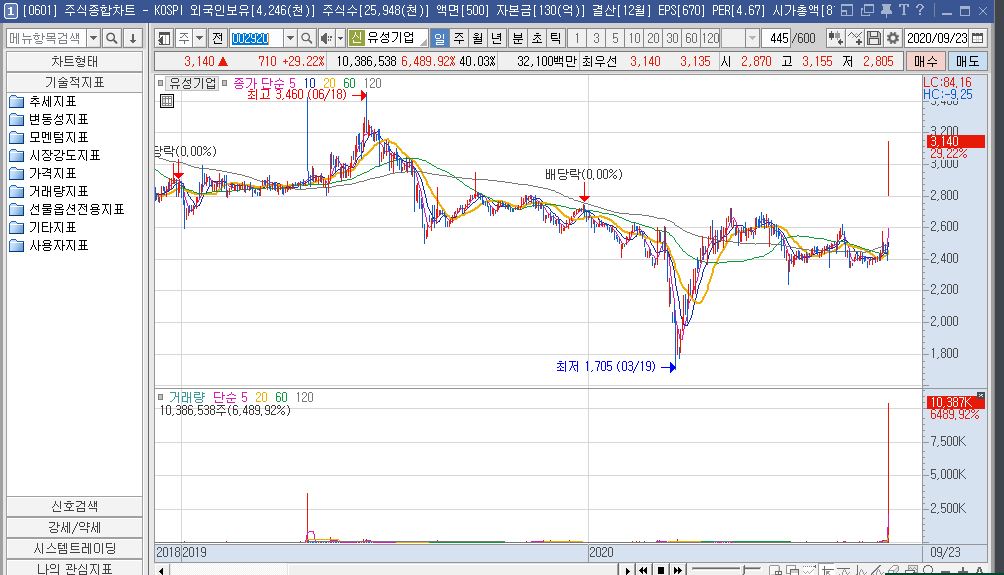Image resolution: width=1004 pixels, height=575 pixels.
Task: Click the 유성기업 label in chart legend
Action: [x=193, y=83]
